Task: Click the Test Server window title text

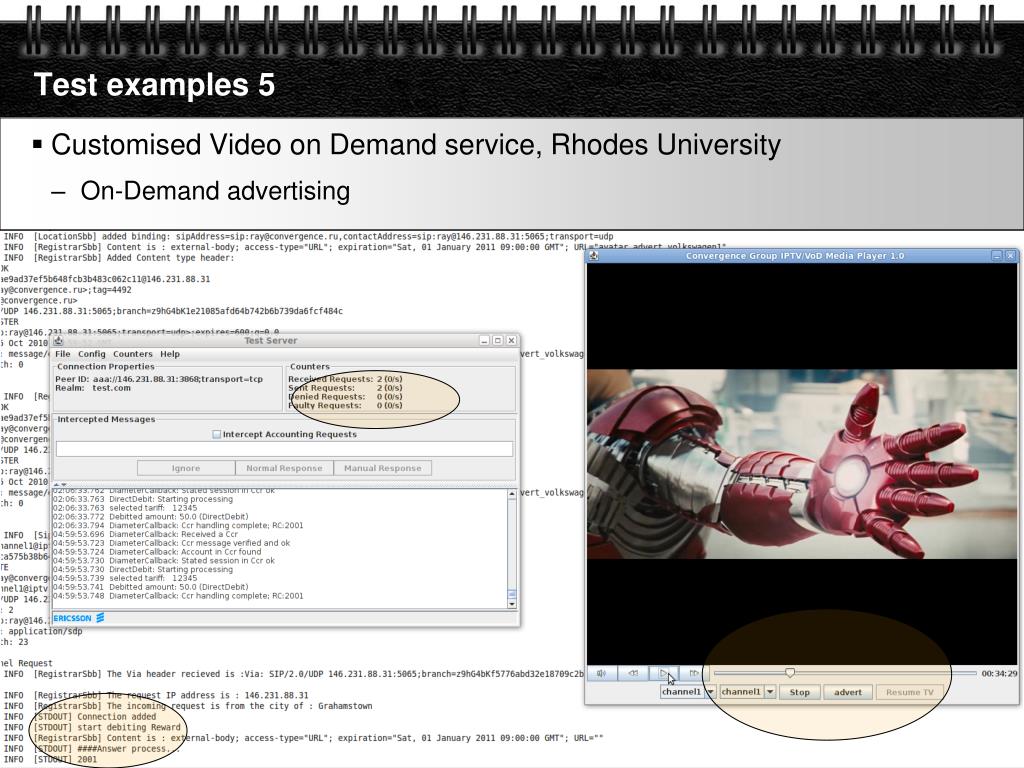Action: coord(270,341)
